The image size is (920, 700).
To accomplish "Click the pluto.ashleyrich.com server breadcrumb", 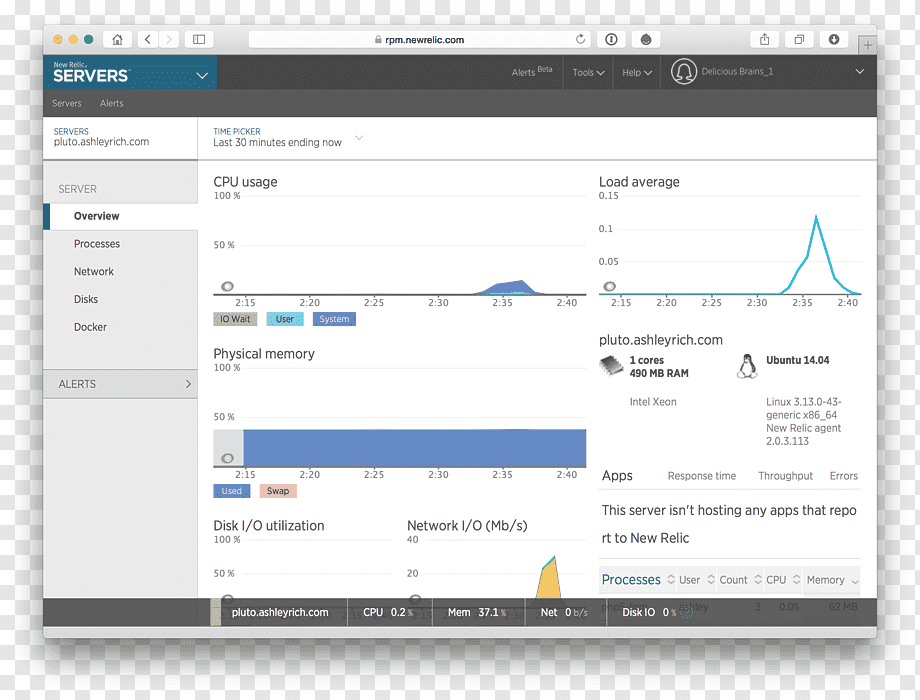I will coord(101,141).
